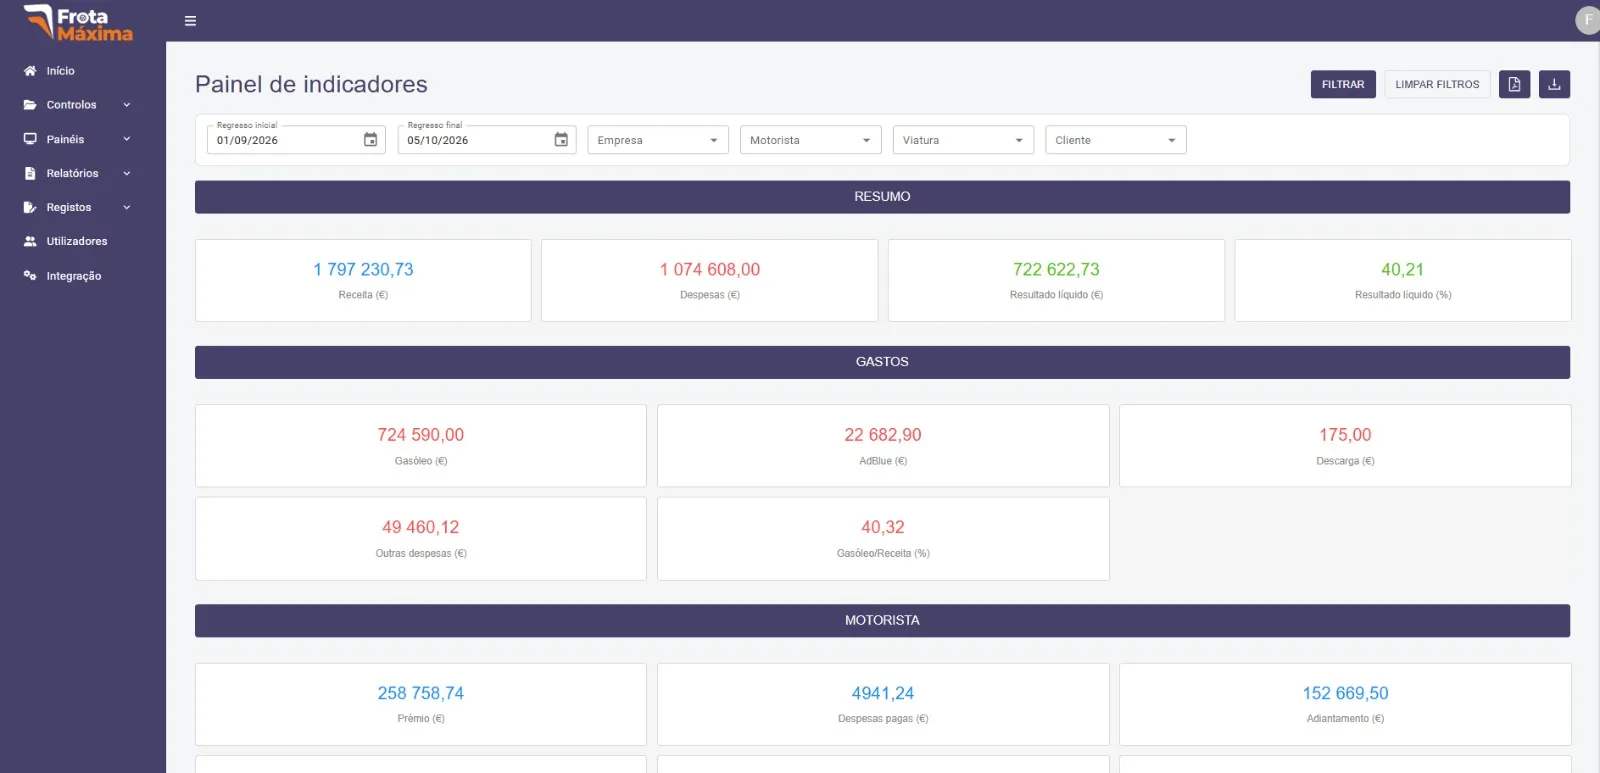Click the Adiantamento value 152 669,50
This screenshot has width=1600, height=773.
pyautogui.click(x=1345, y=693)
